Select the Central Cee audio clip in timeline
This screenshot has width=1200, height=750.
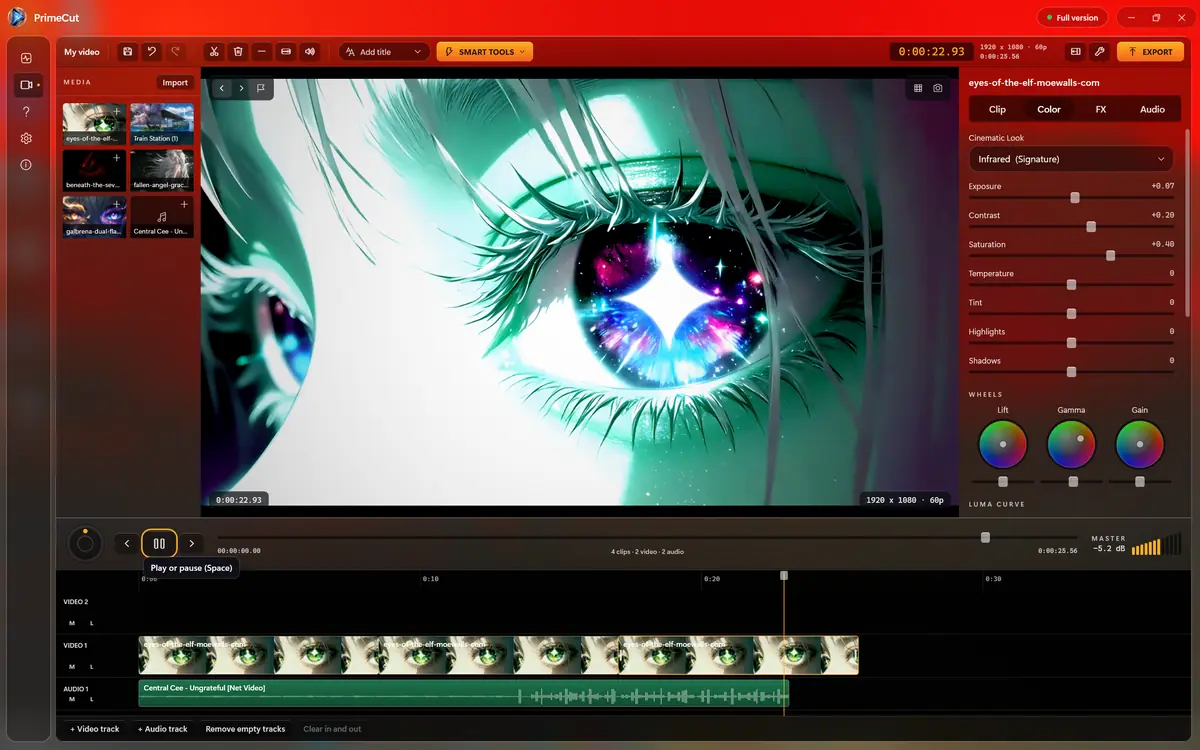point(464,693)
